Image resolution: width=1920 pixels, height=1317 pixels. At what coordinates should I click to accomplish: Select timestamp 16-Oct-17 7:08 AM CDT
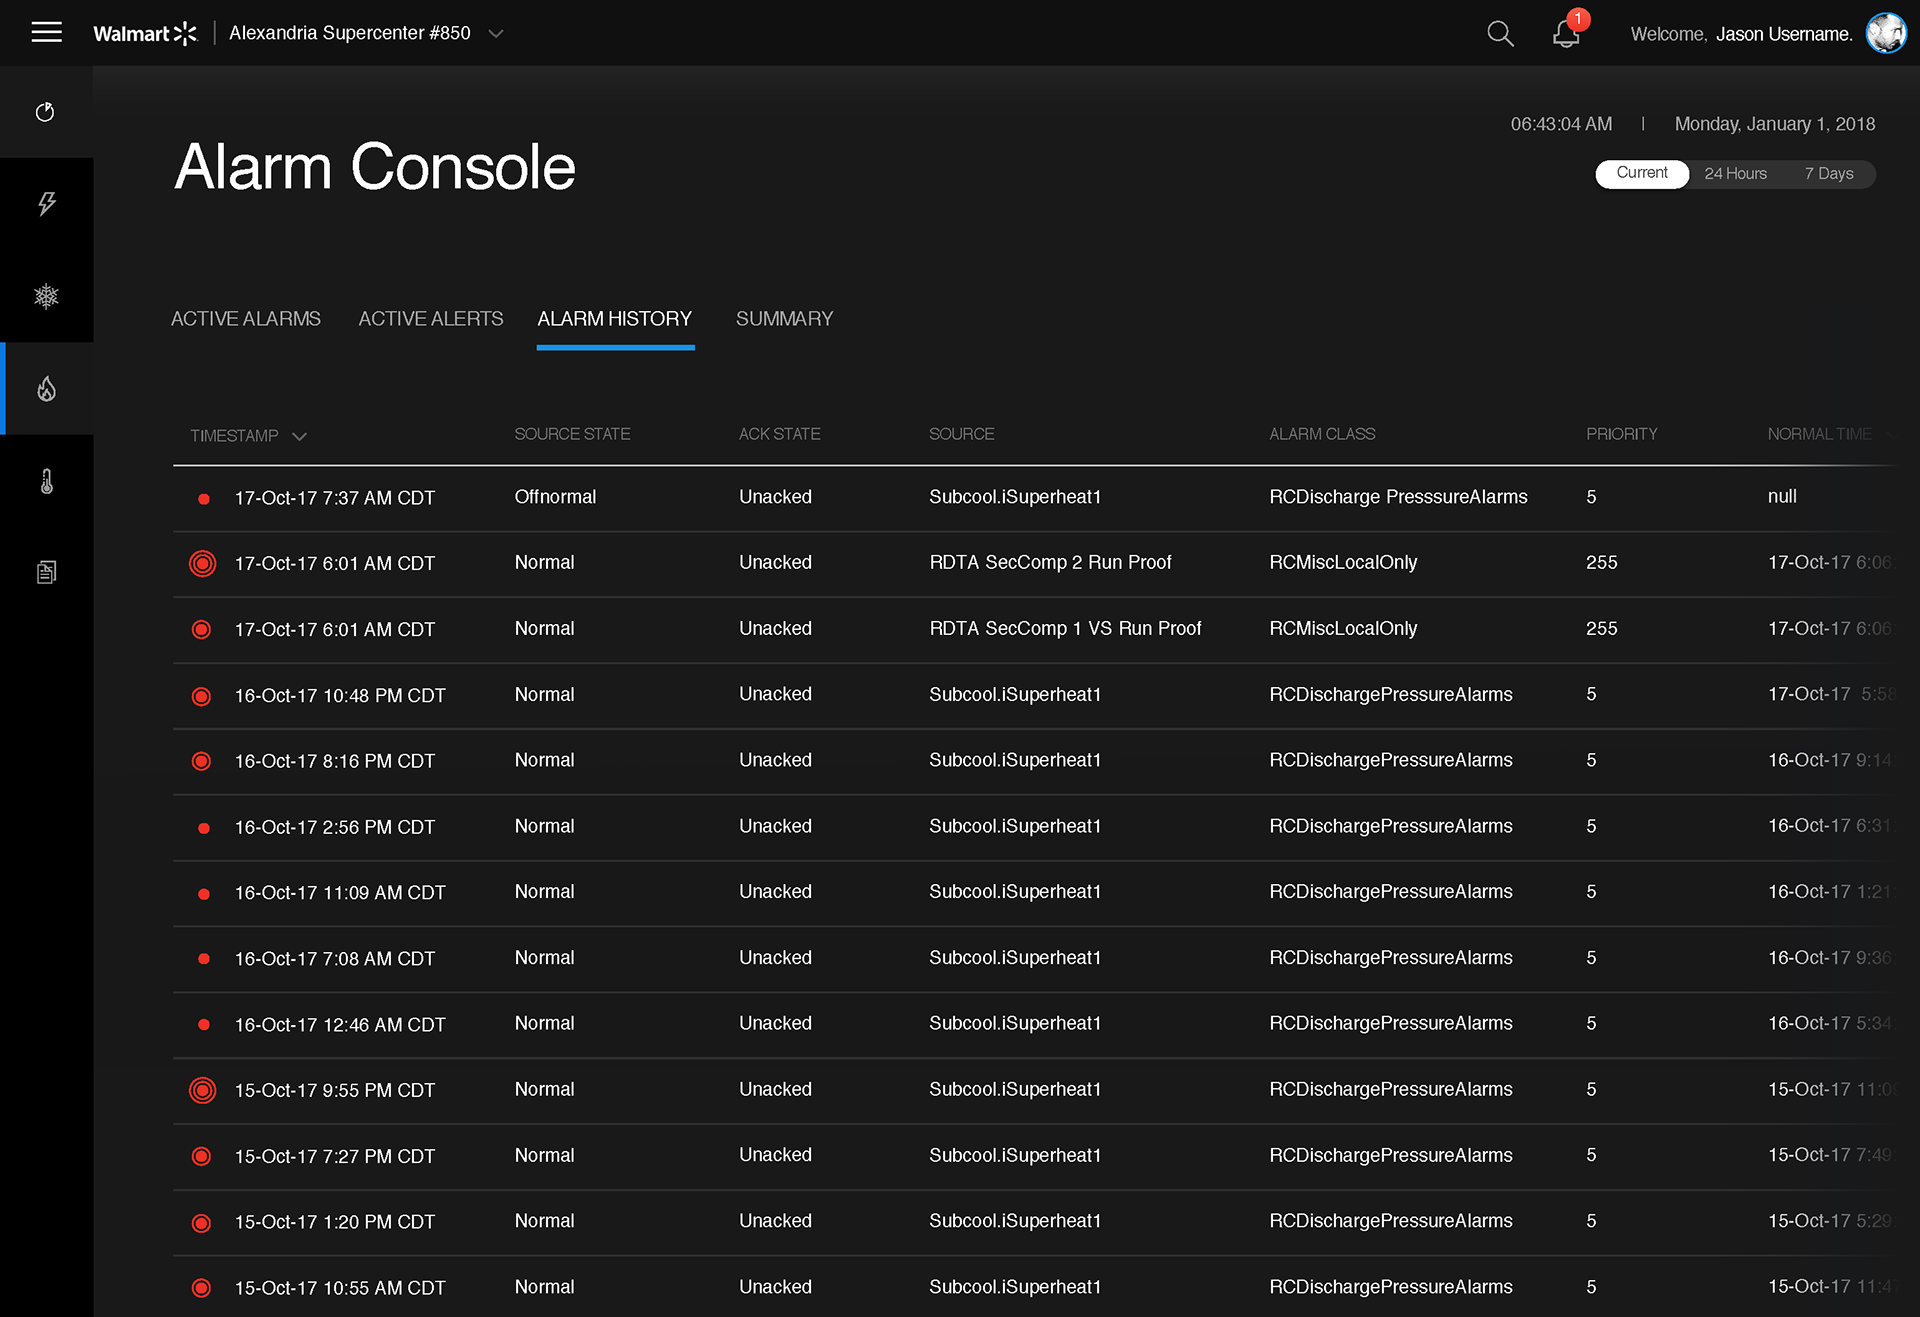click(x=334, y=959)
